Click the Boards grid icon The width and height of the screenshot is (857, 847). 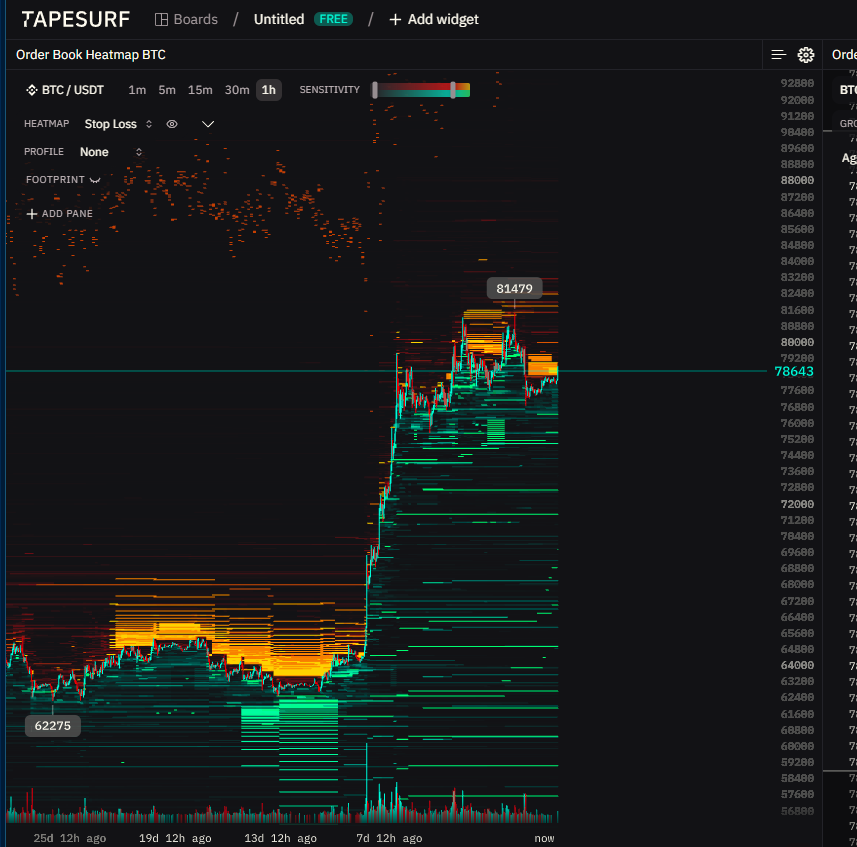pyautogui.click(x=161, y=20)
